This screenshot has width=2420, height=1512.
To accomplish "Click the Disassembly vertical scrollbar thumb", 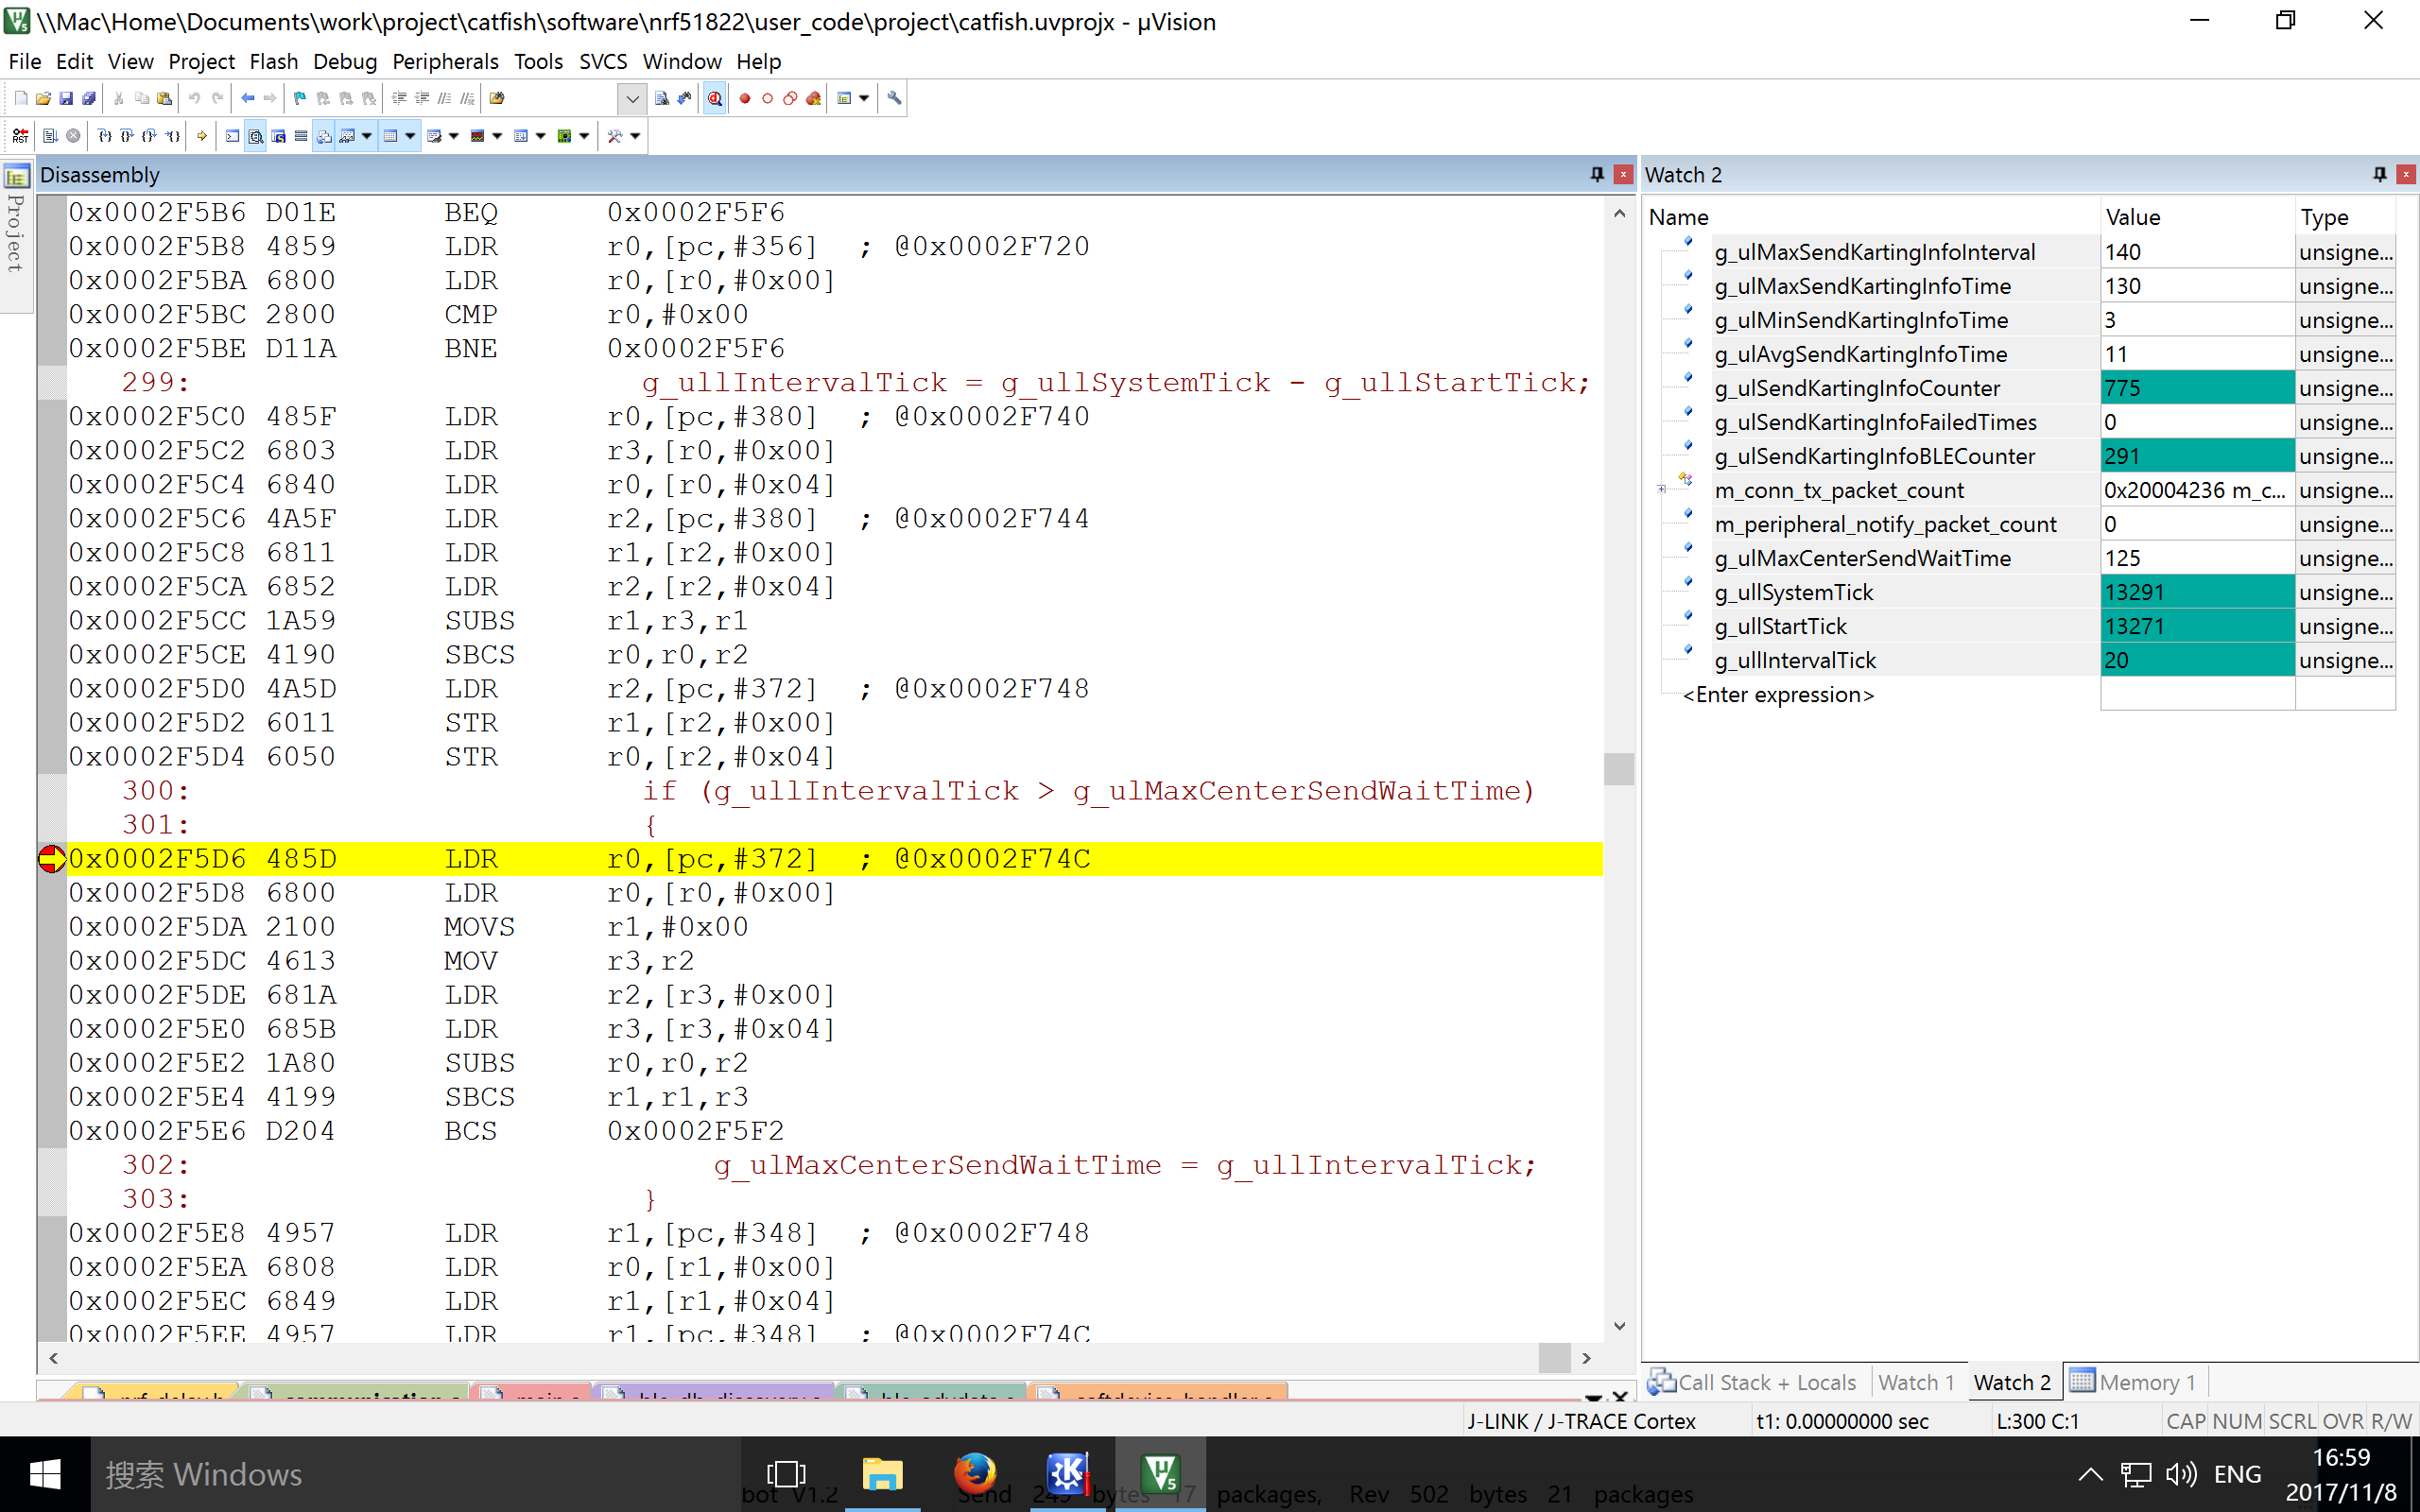I will (1619, 769).
